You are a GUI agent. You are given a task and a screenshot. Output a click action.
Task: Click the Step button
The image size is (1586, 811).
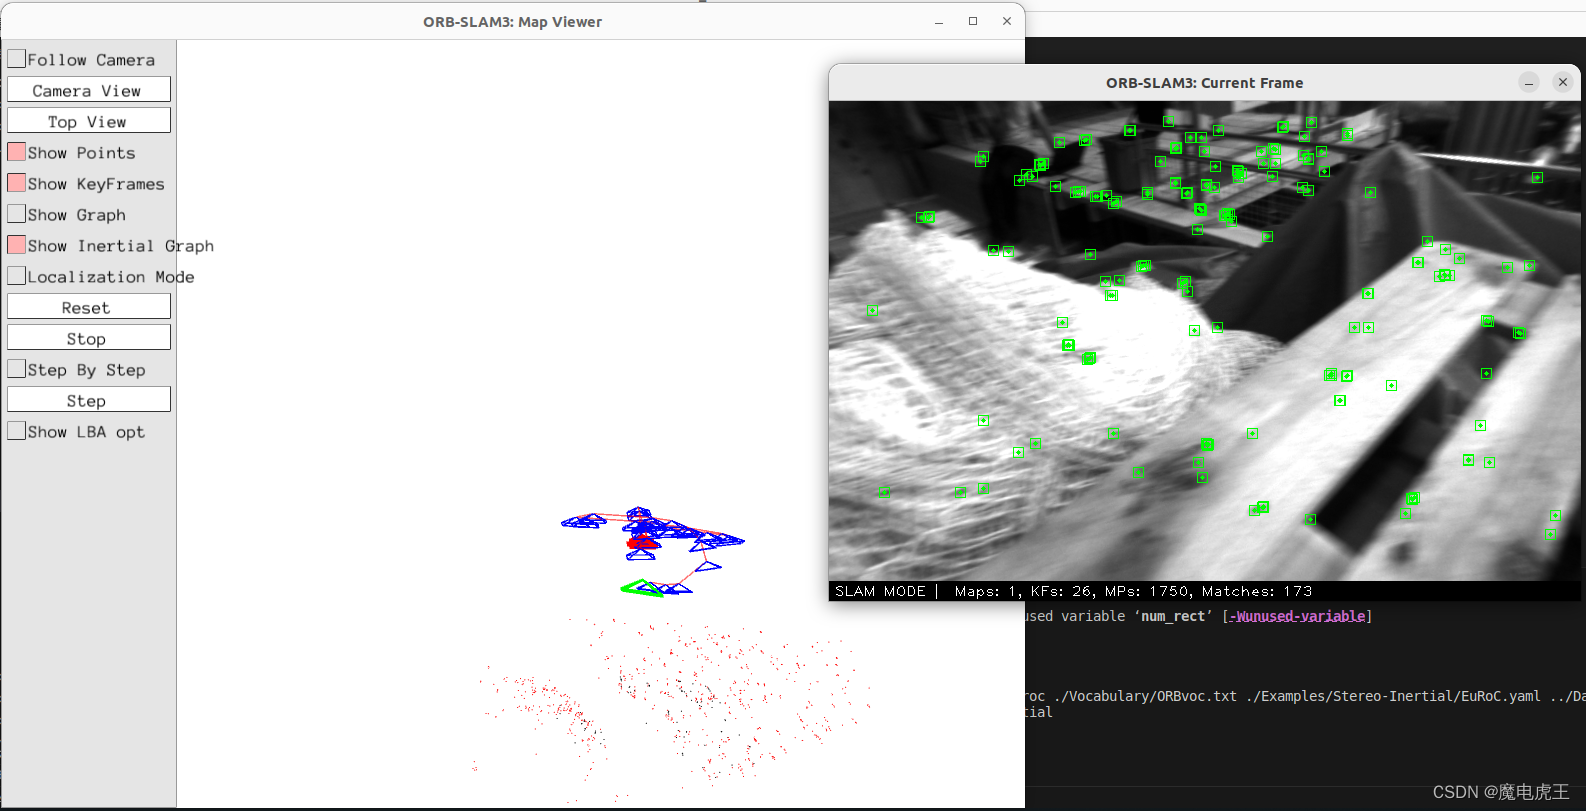point(89,400)
